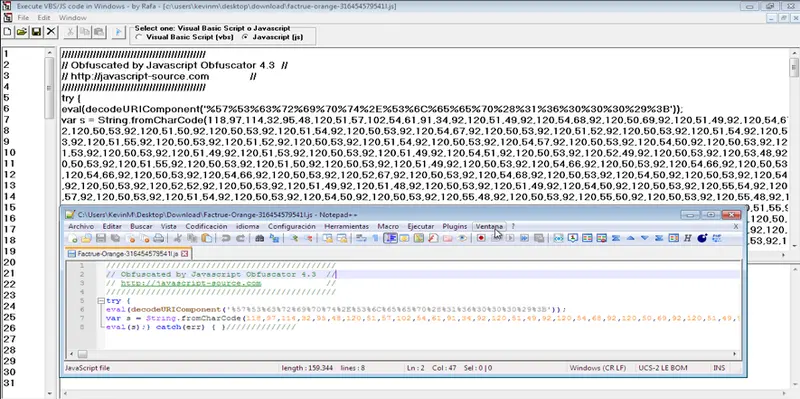Screen dimensions: 800x399
Task: Select the Javascript (js) radio option
Action: (x=272, y=37)
